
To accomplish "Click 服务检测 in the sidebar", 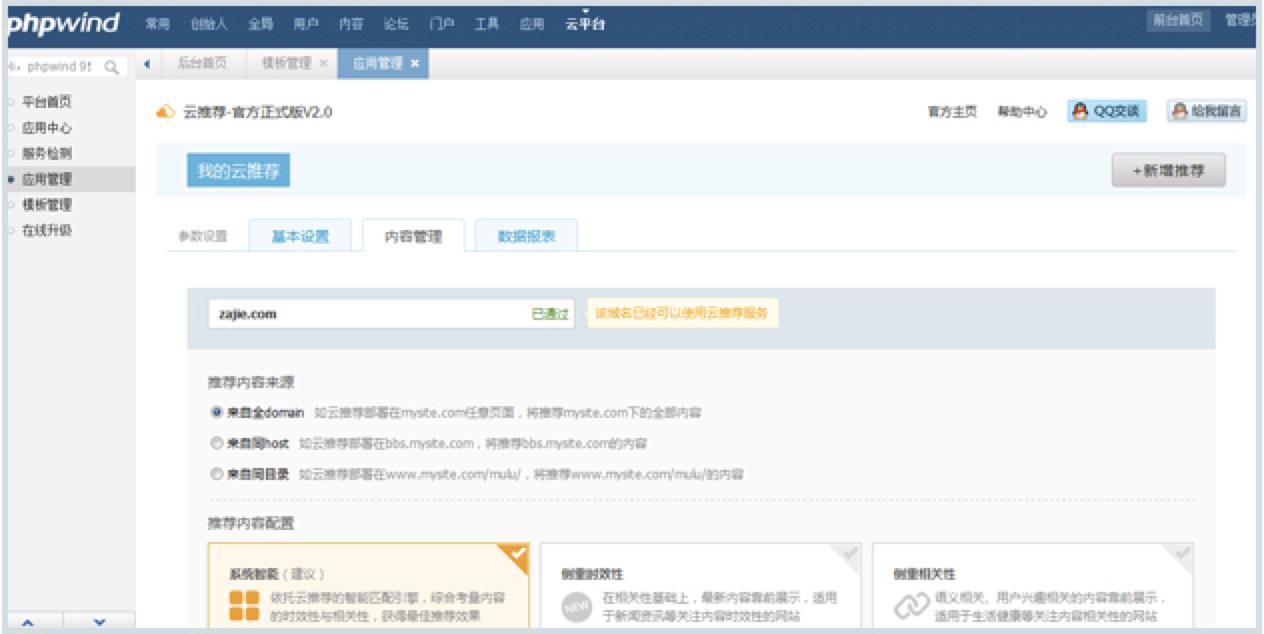I will point(47,153).
